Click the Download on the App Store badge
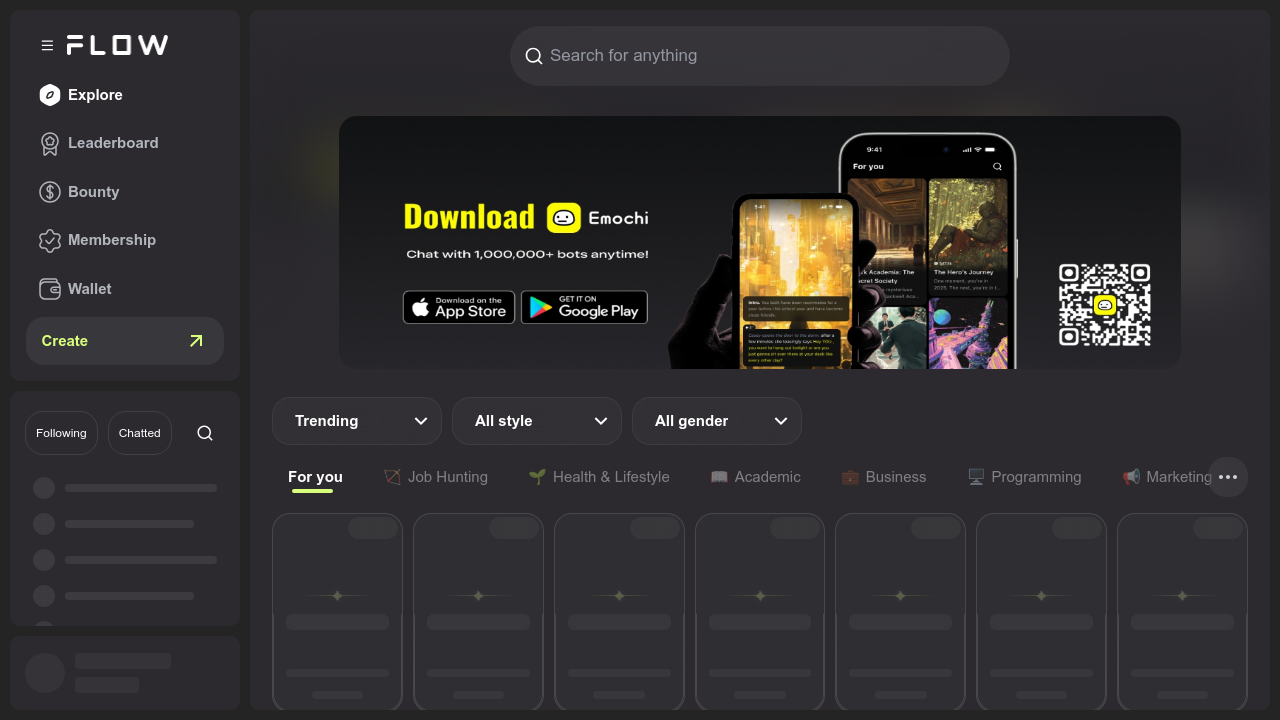 (x=458, y=307)
